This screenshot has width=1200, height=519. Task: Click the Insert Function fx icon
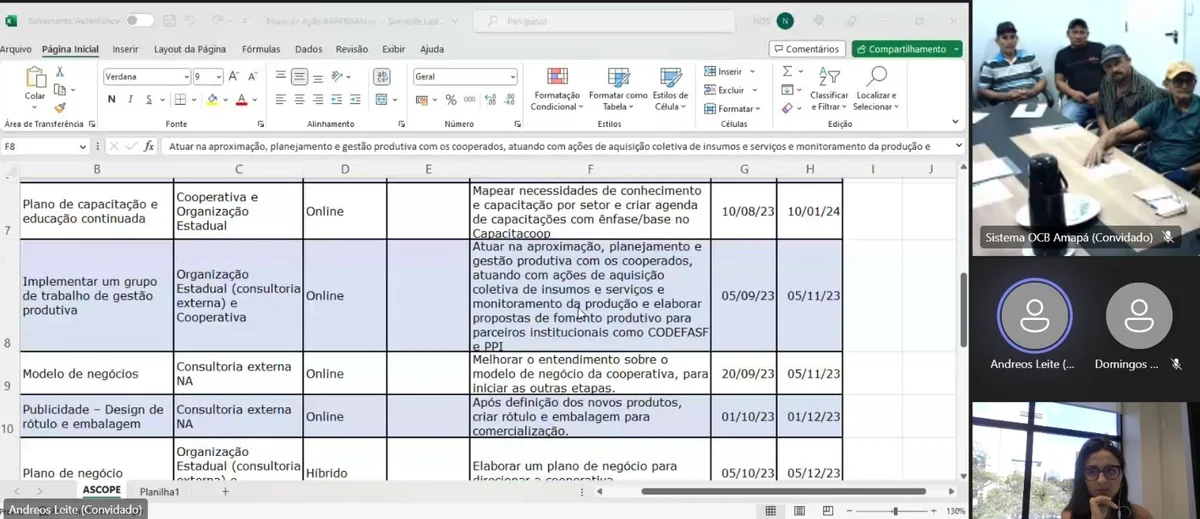pos(149,146)
